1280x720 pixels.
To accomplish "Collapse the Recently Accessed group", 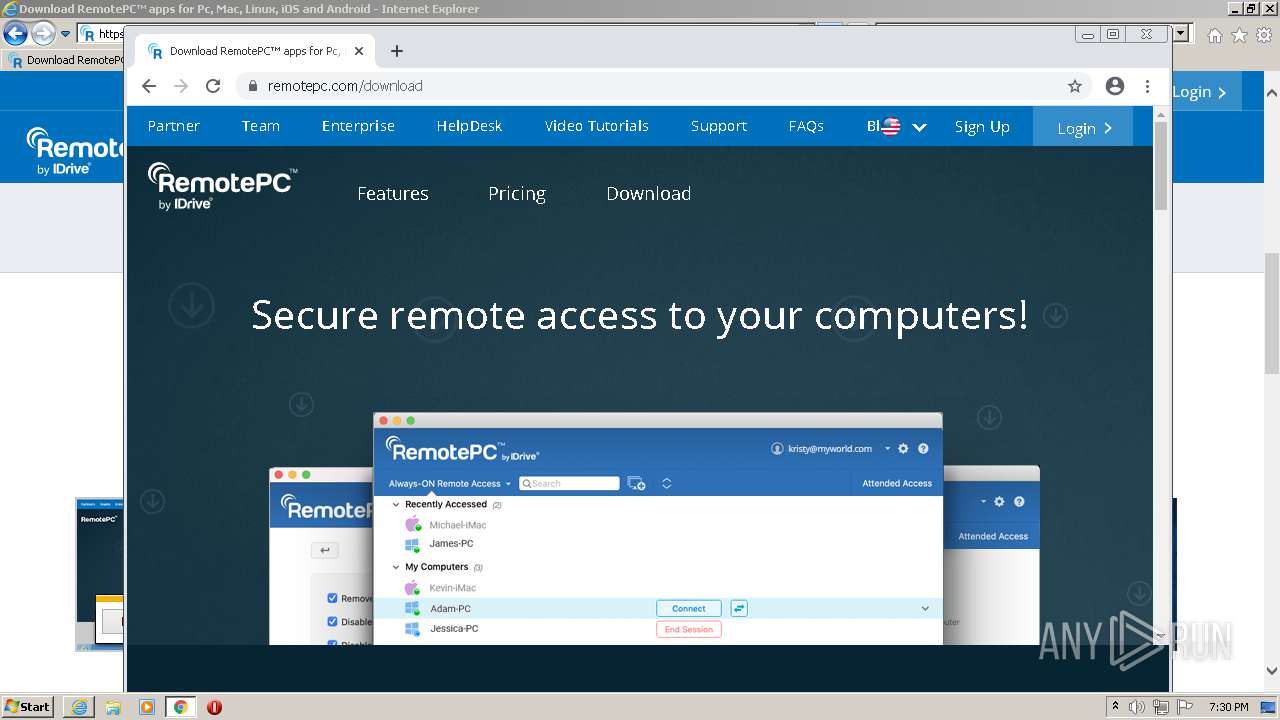I will [396, 505].
